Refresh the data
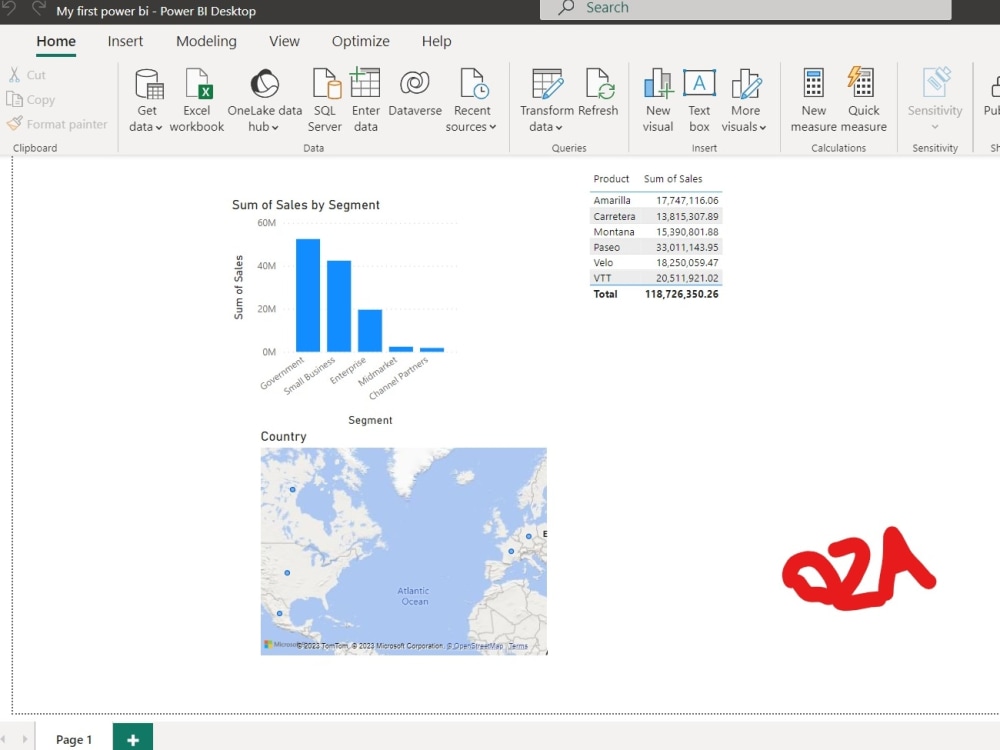This screenshot has width=1000, height=750. [598, 92]
